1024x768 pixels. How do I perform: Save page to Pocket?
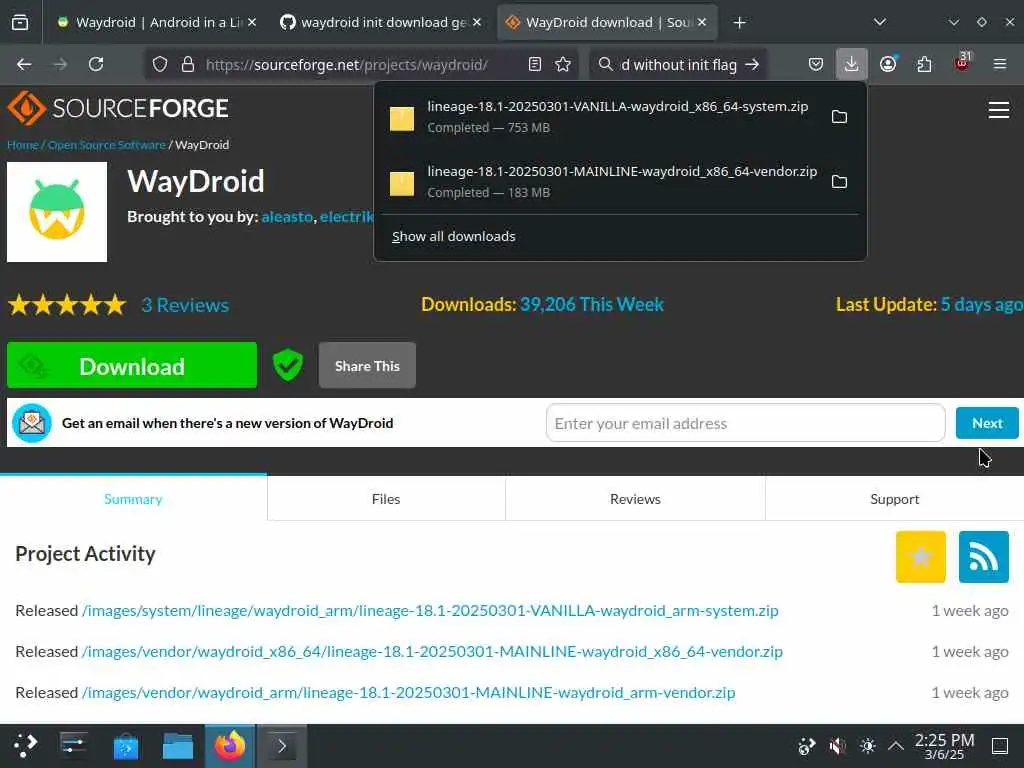(x=816, y=65)
